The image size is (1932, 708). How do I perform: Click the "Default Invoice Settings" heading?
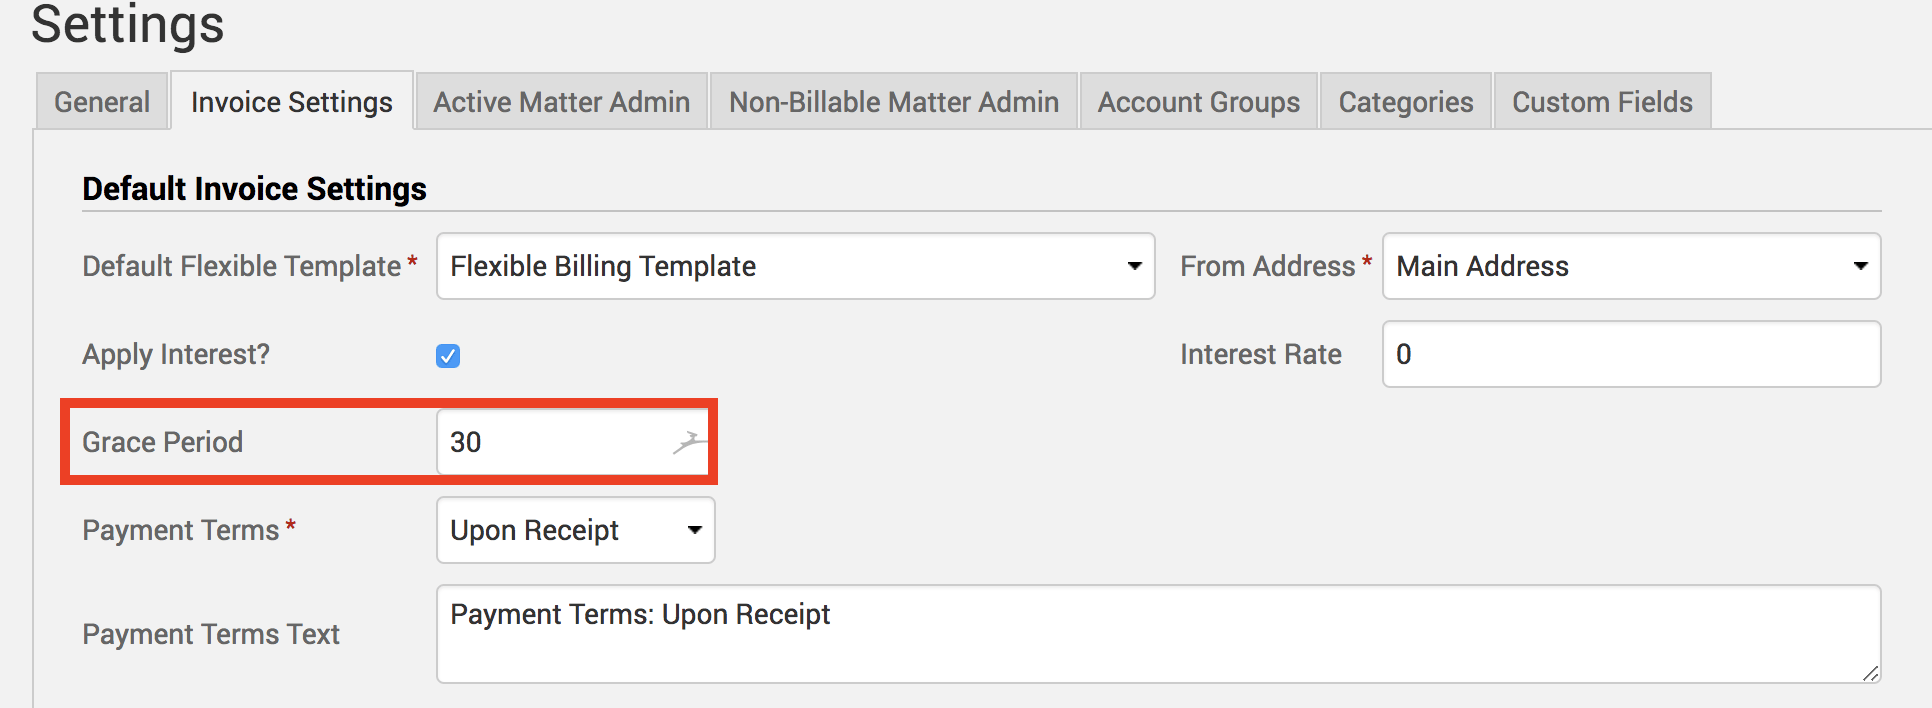(254, 189)
